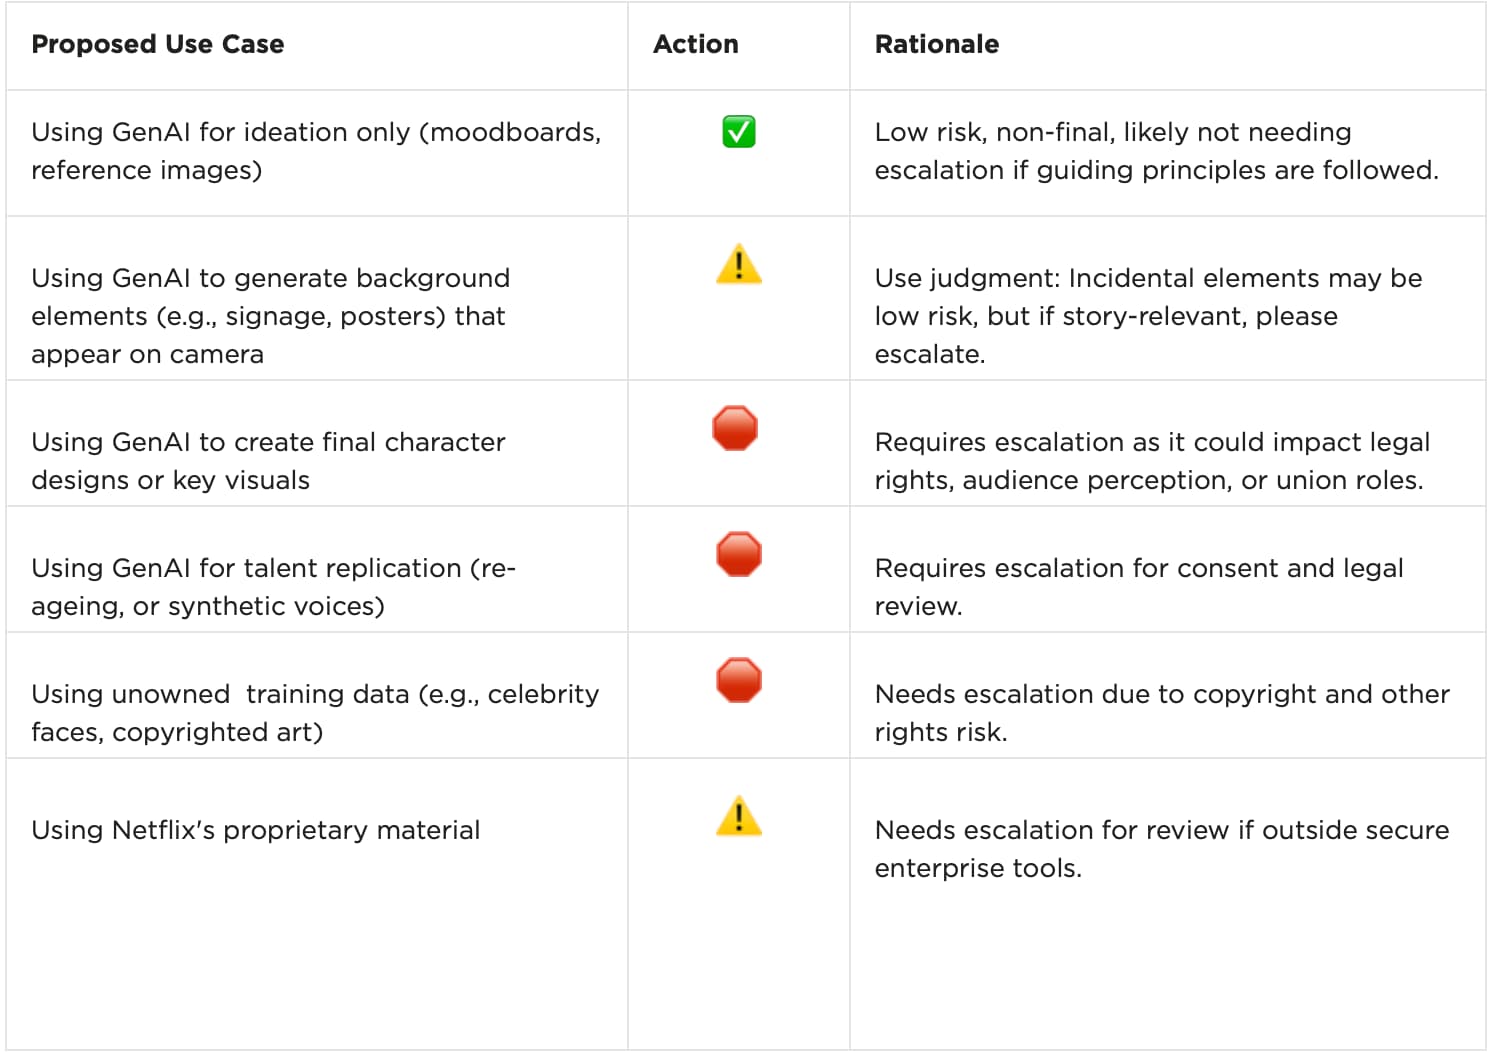Click the stop sign for talent replication row
This screenshot has height=1052, width=1490.
[x=739, y=554]
